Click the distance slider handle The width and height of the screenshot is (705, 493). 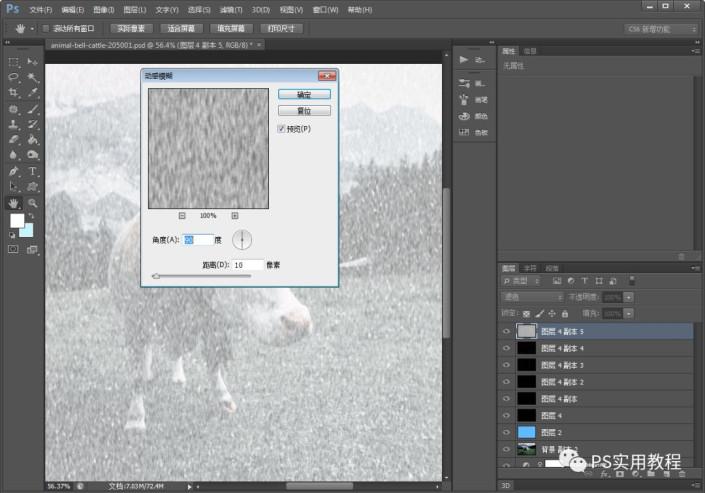pyautogui.click(x=156, y=276)
